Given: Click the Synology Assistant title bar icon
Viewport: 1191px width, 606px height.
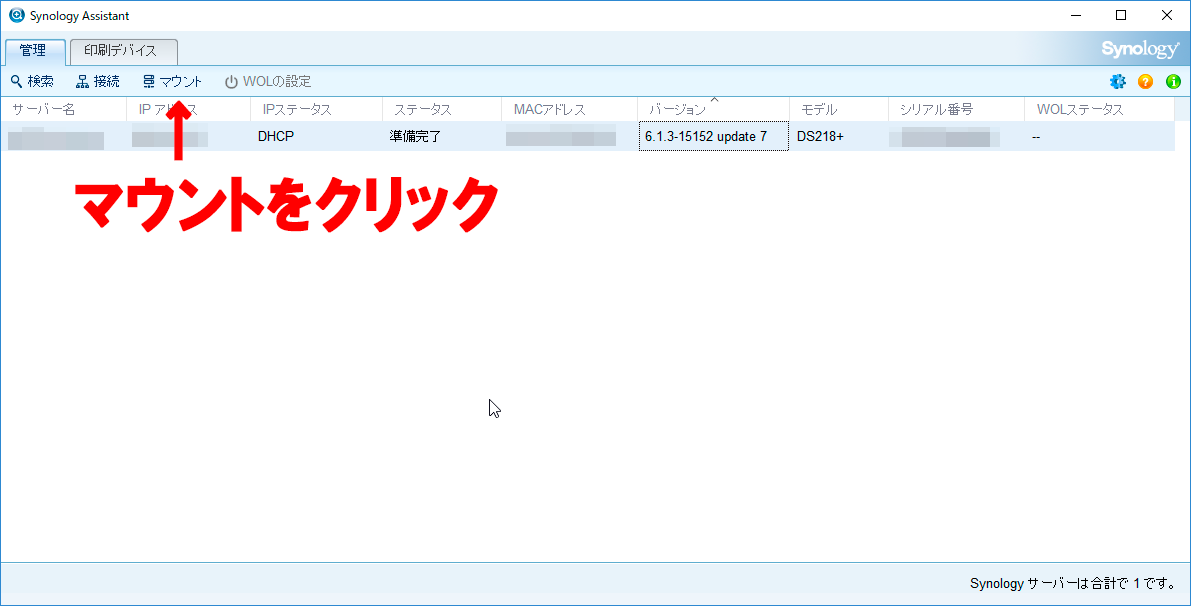Looking at the screenshot, I should pyautogui.click(x=16, y=15).
